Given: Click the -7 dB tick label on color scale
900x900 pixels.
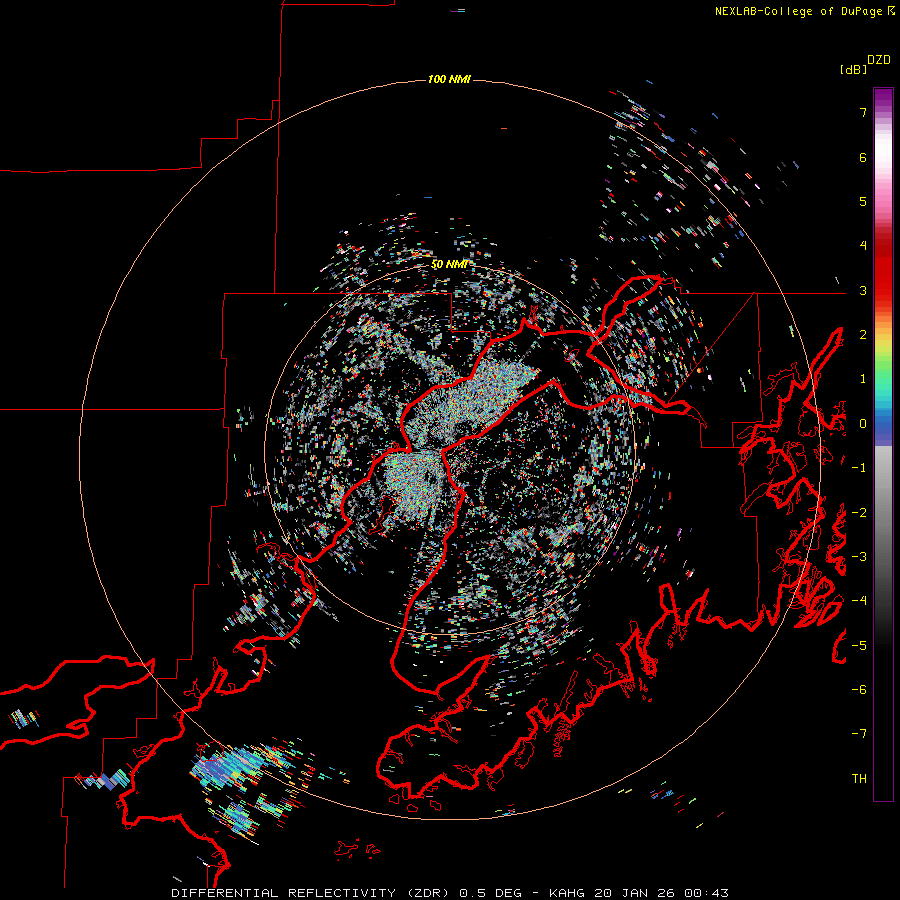Looking at the screenshot, I should [859, 734].
